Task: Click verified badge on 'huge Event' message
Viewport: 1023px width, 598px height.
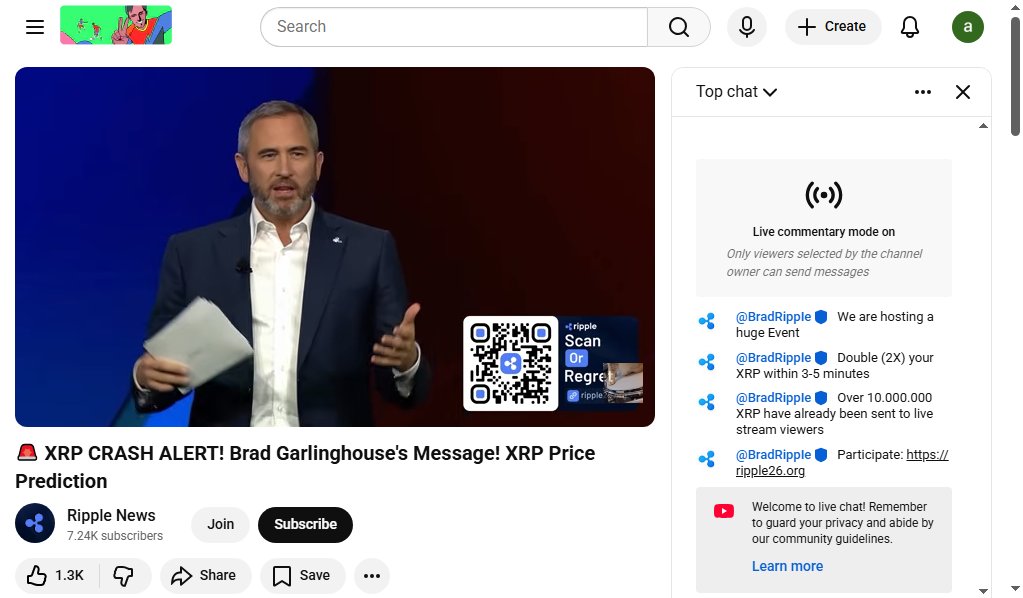Action: pyautogui.click(x=821, y=317)
